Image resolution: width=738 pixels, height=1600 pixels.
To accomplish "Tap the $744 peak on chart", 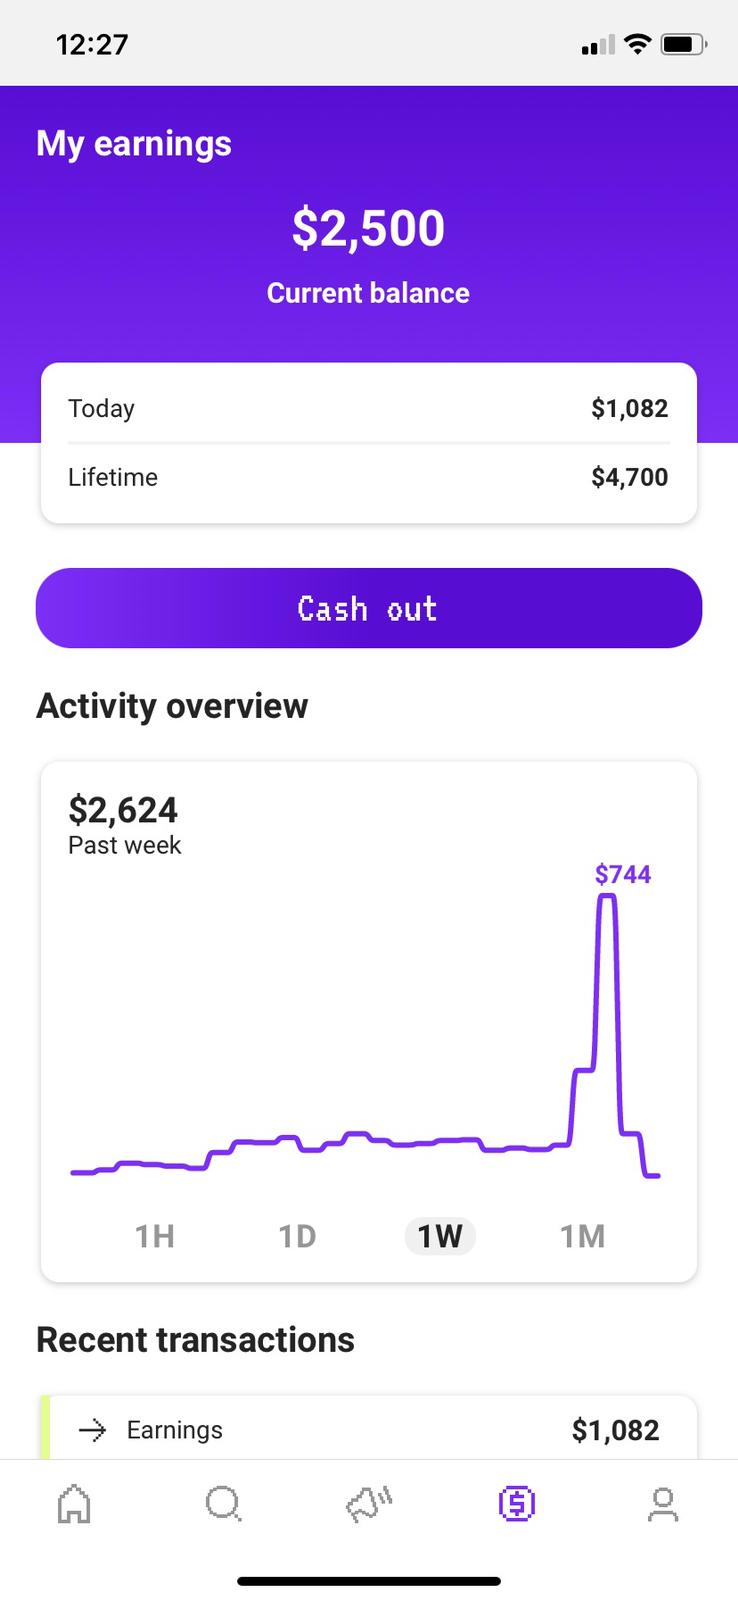I will point(623,875).
